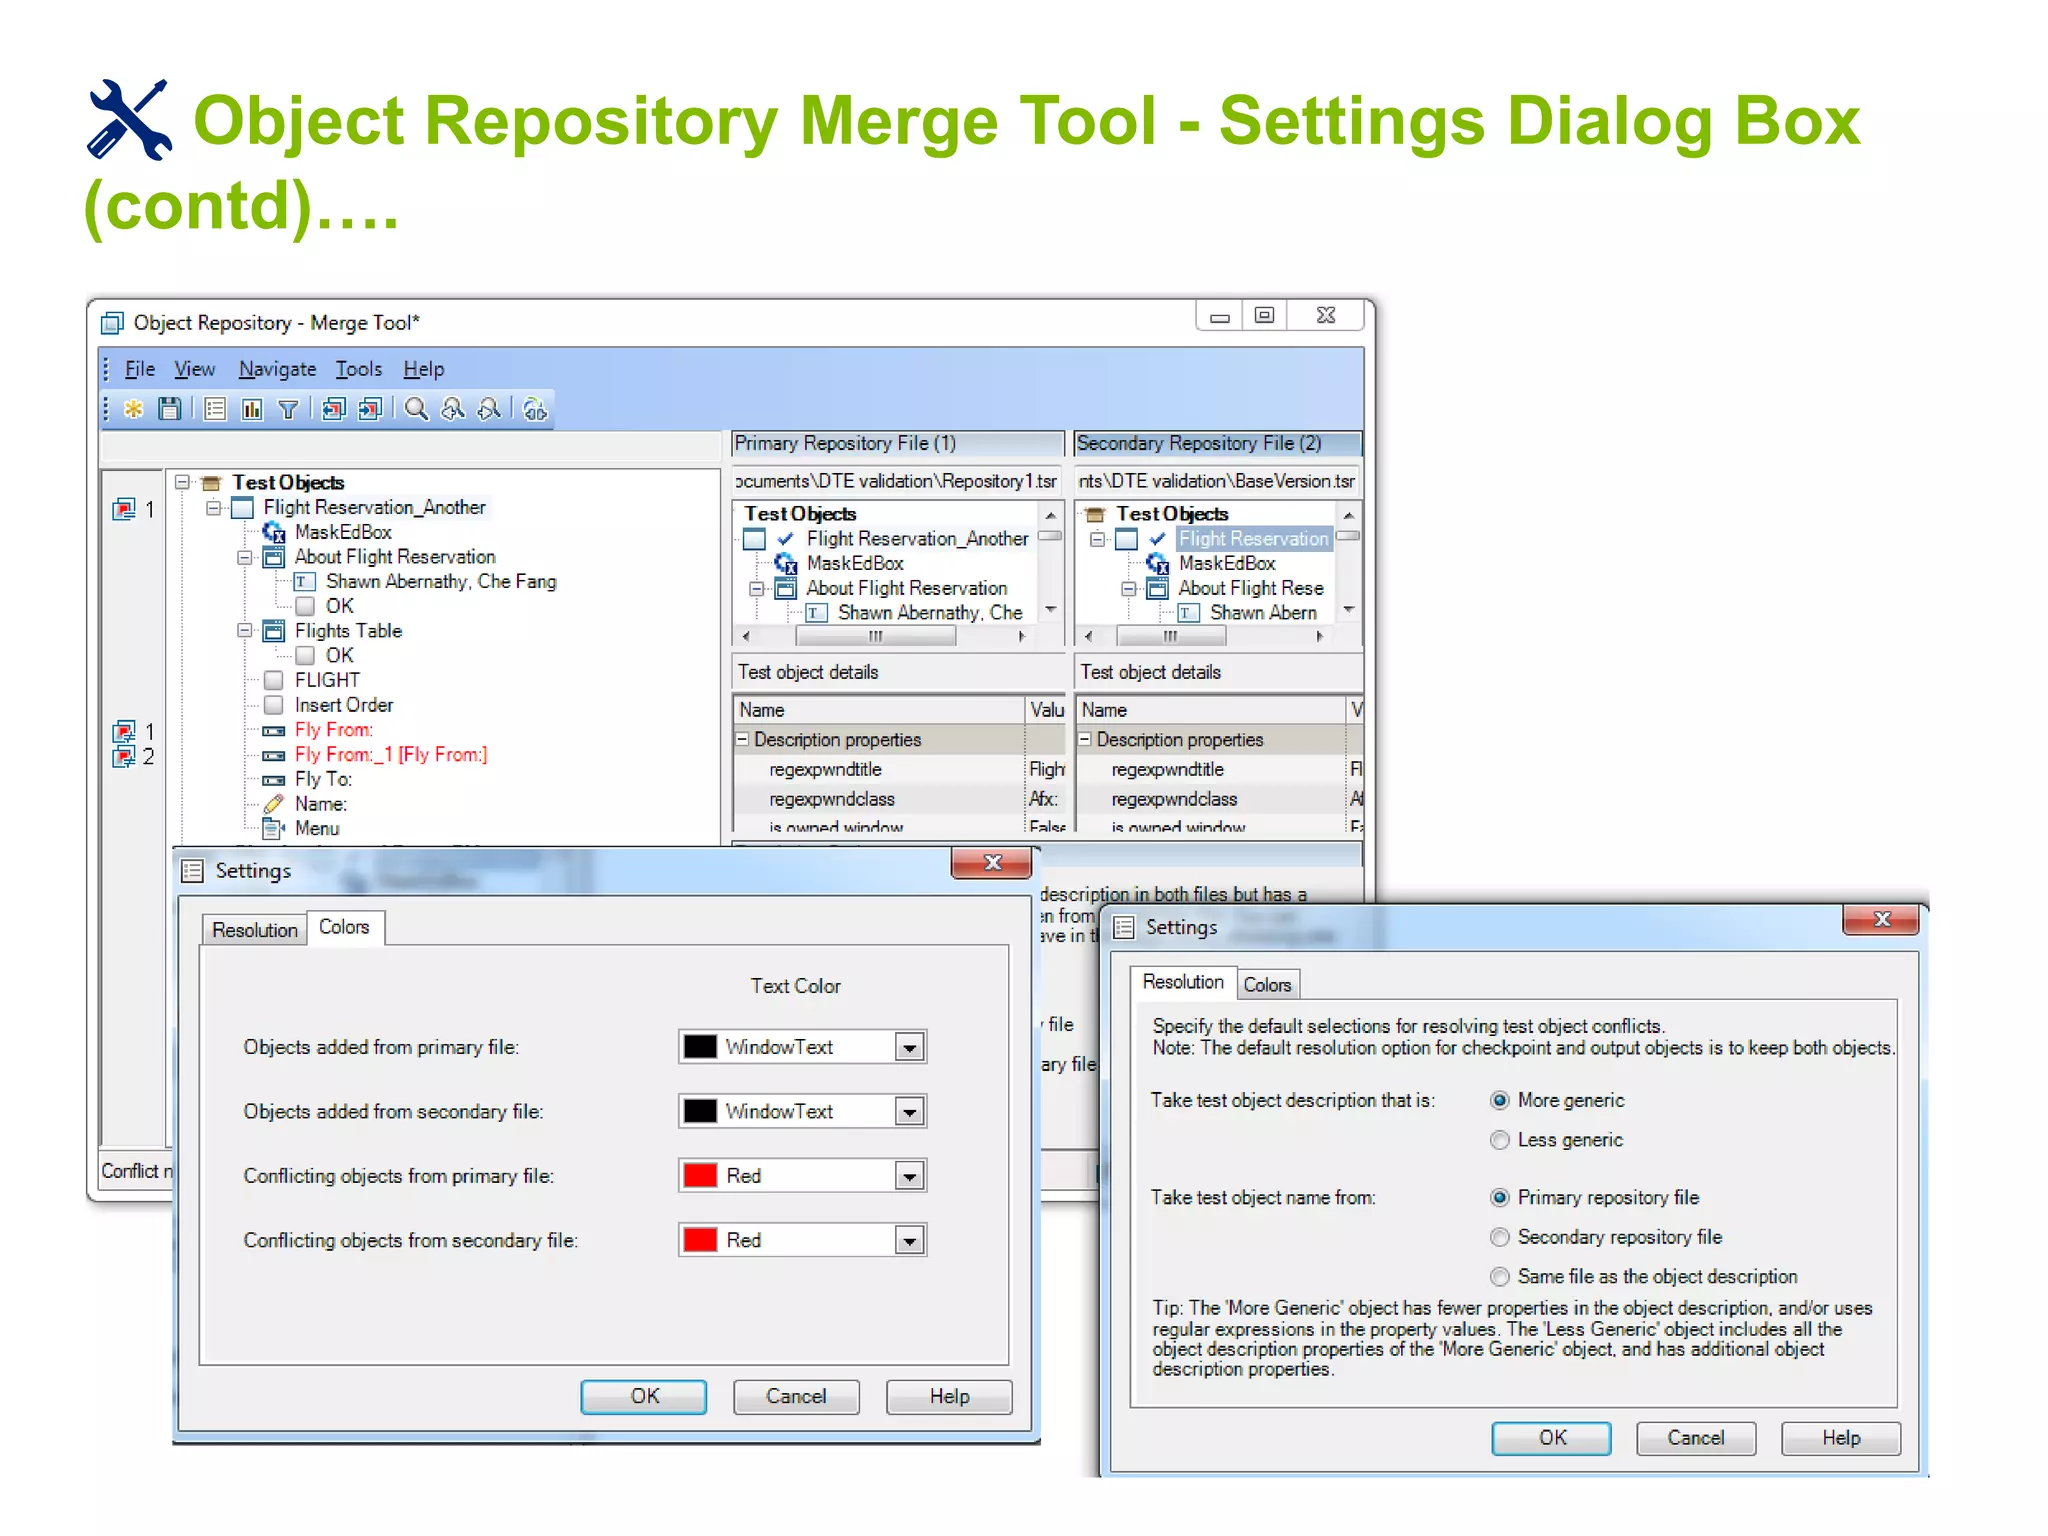Viewport: 2048px width, 1536px height.
Task: Click Secondary Repository File (2) pane header
Action: click(x=1218, y=444)
